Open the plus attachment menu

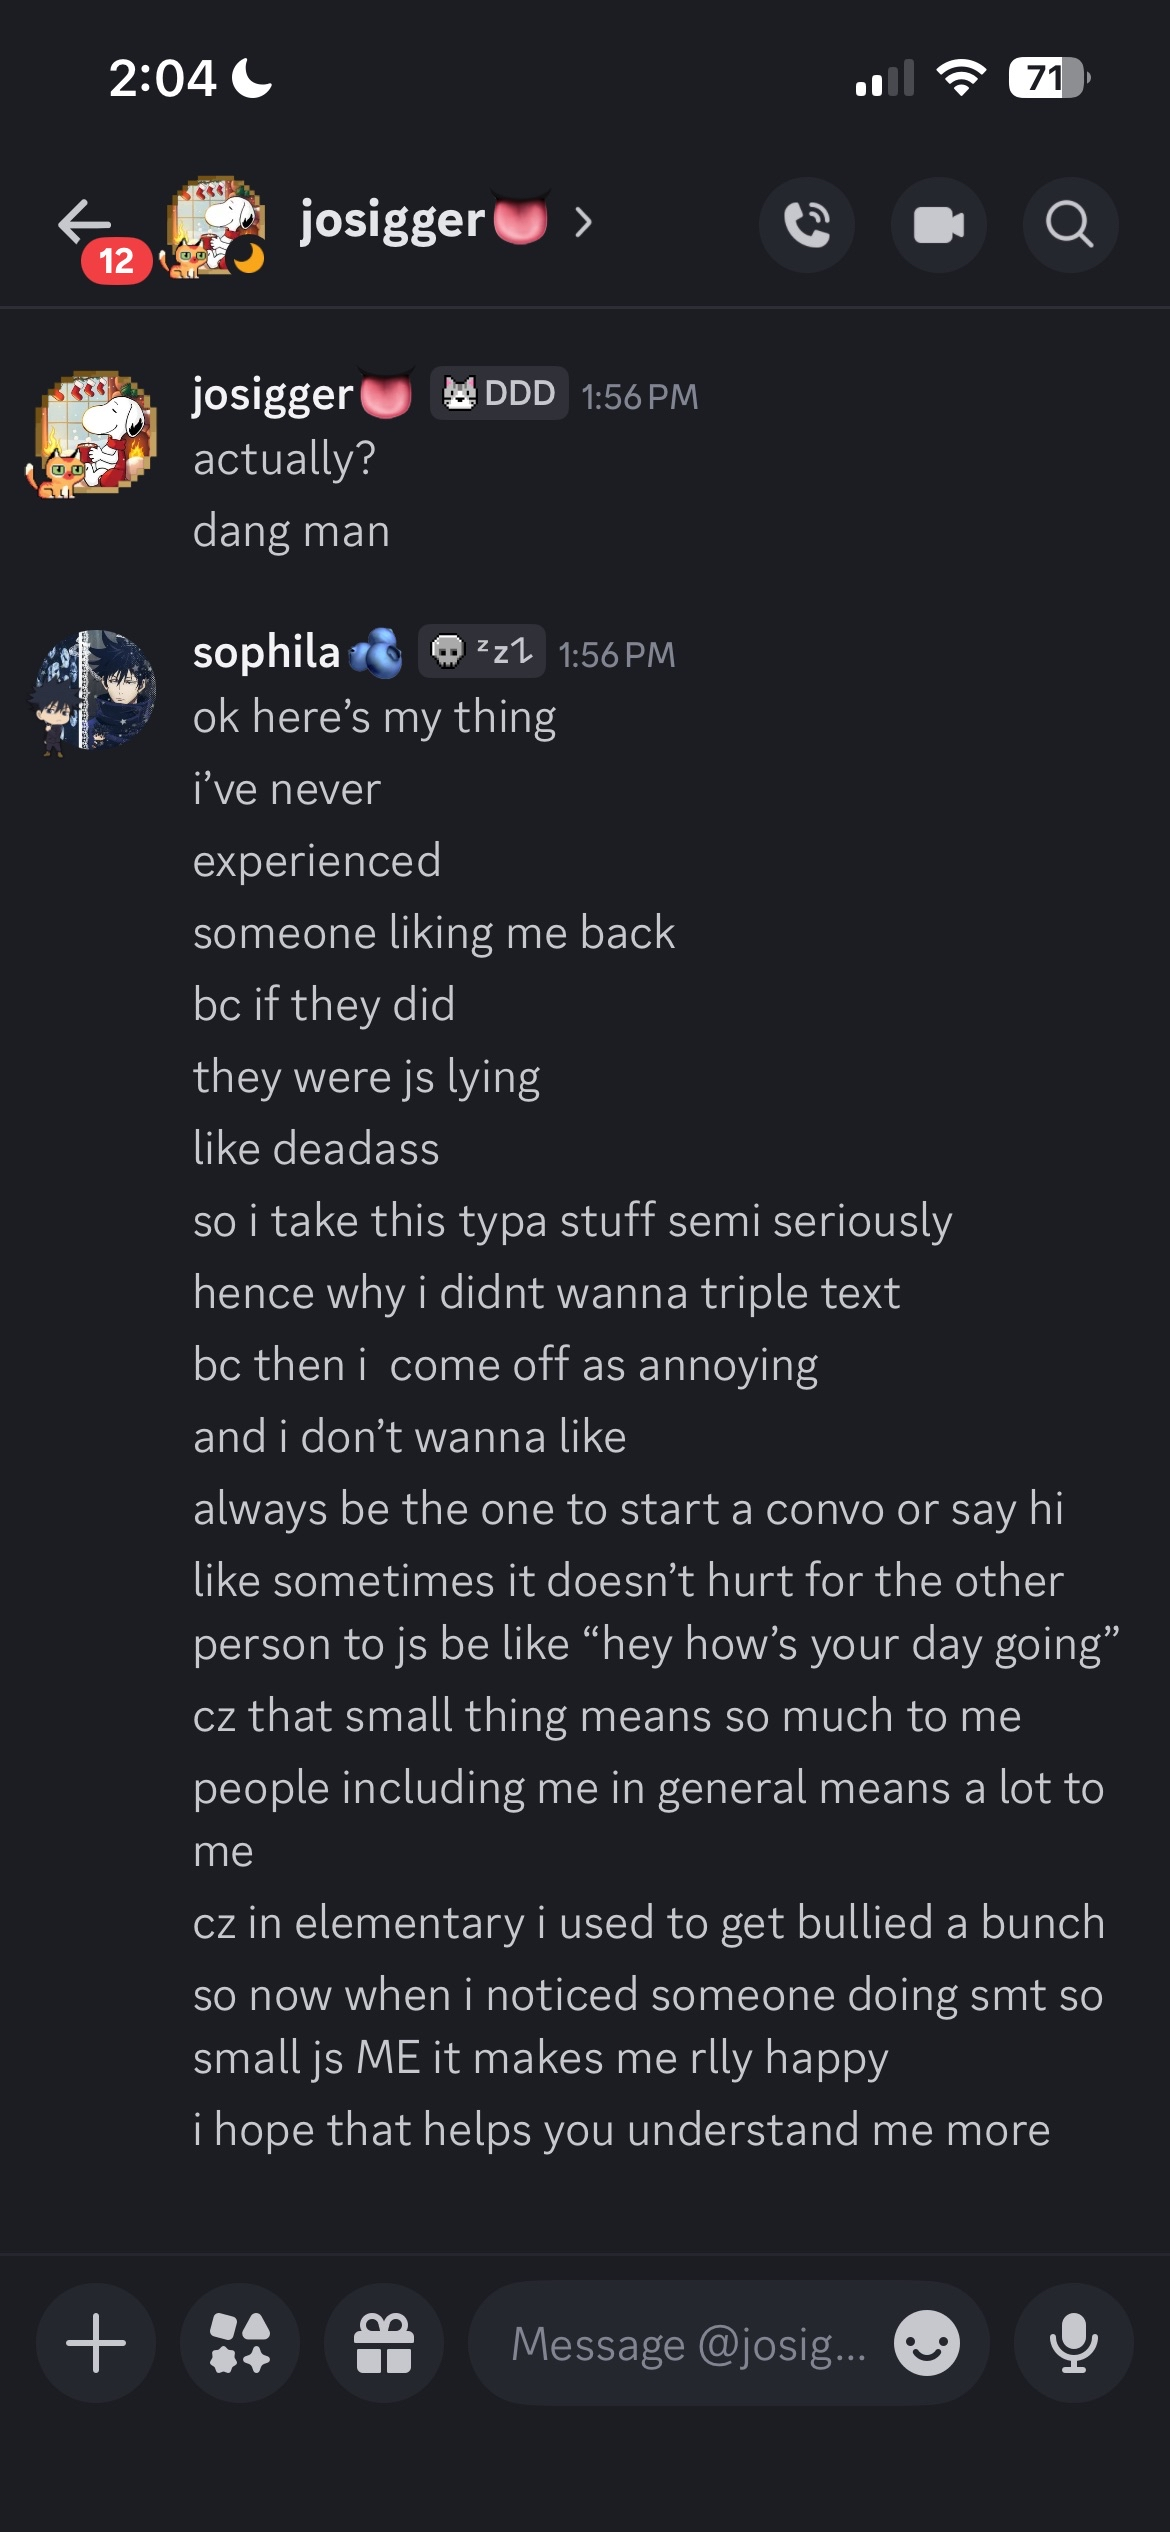[x=96, y=2343]
